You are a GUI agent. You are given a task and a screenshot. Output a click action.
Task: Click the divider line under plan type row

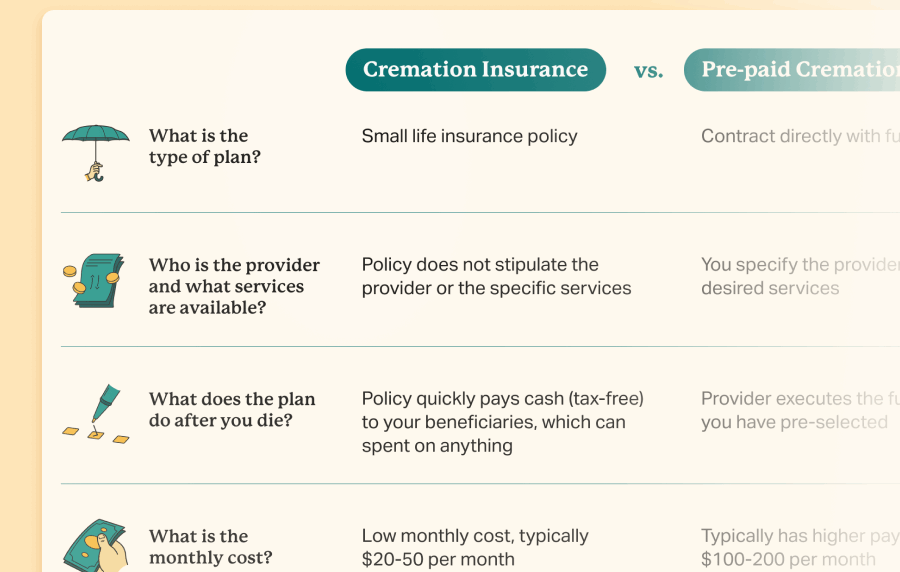[480, 212]
